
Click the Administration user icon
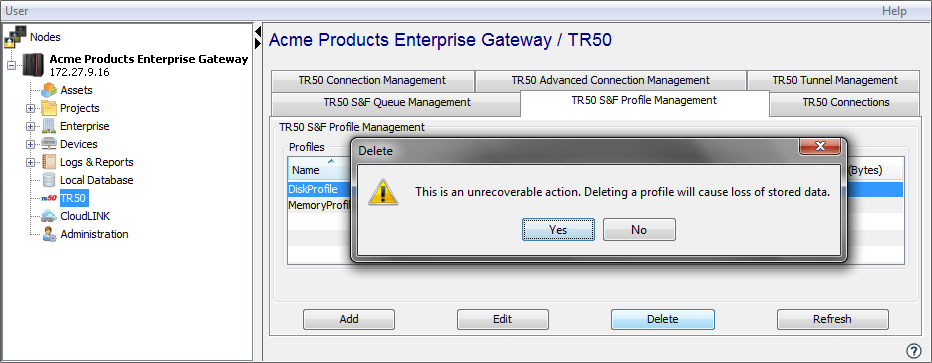click(x=49, y=234)
